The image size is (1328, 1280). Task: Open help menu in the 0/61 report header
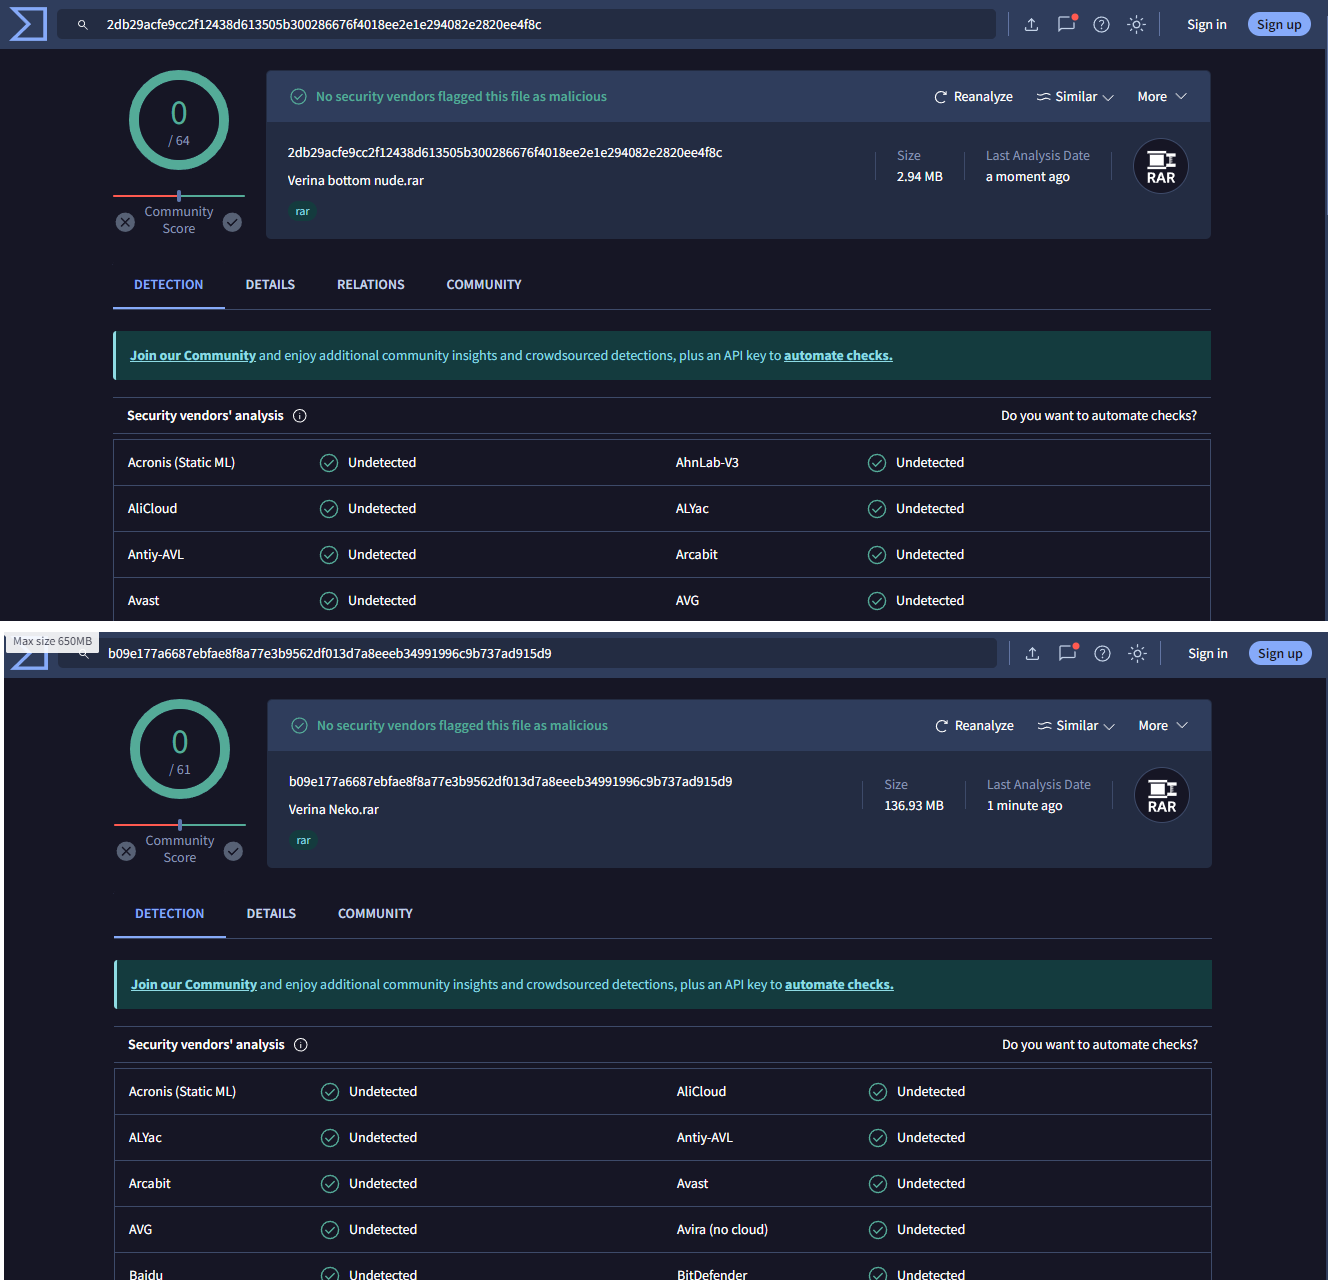coord(1102,654)
